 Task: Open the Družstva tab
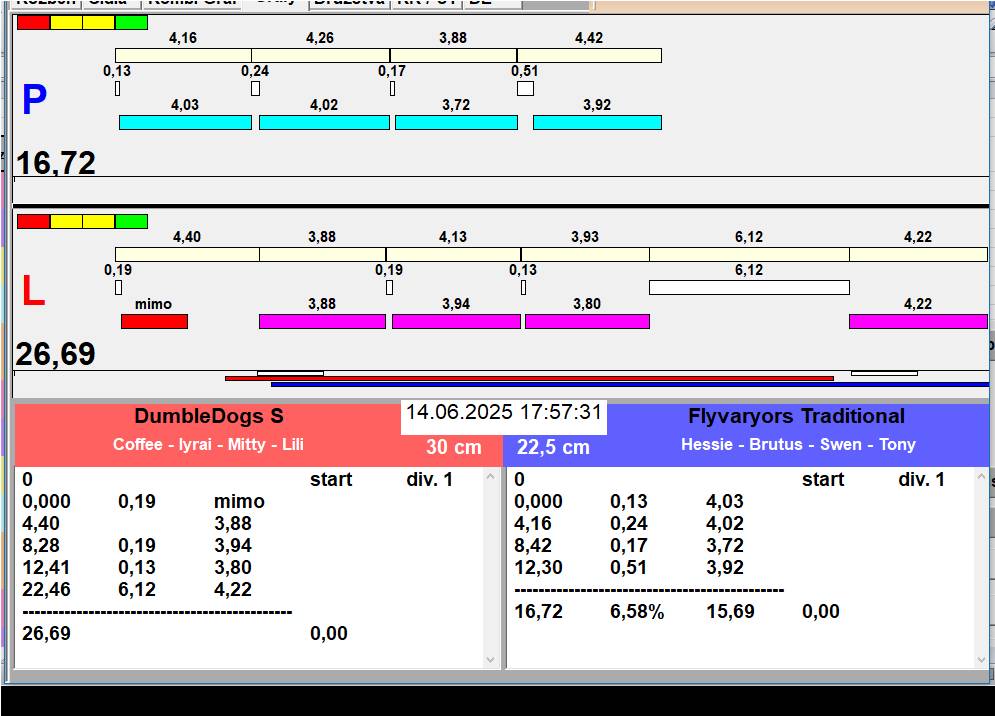[347, 3]
